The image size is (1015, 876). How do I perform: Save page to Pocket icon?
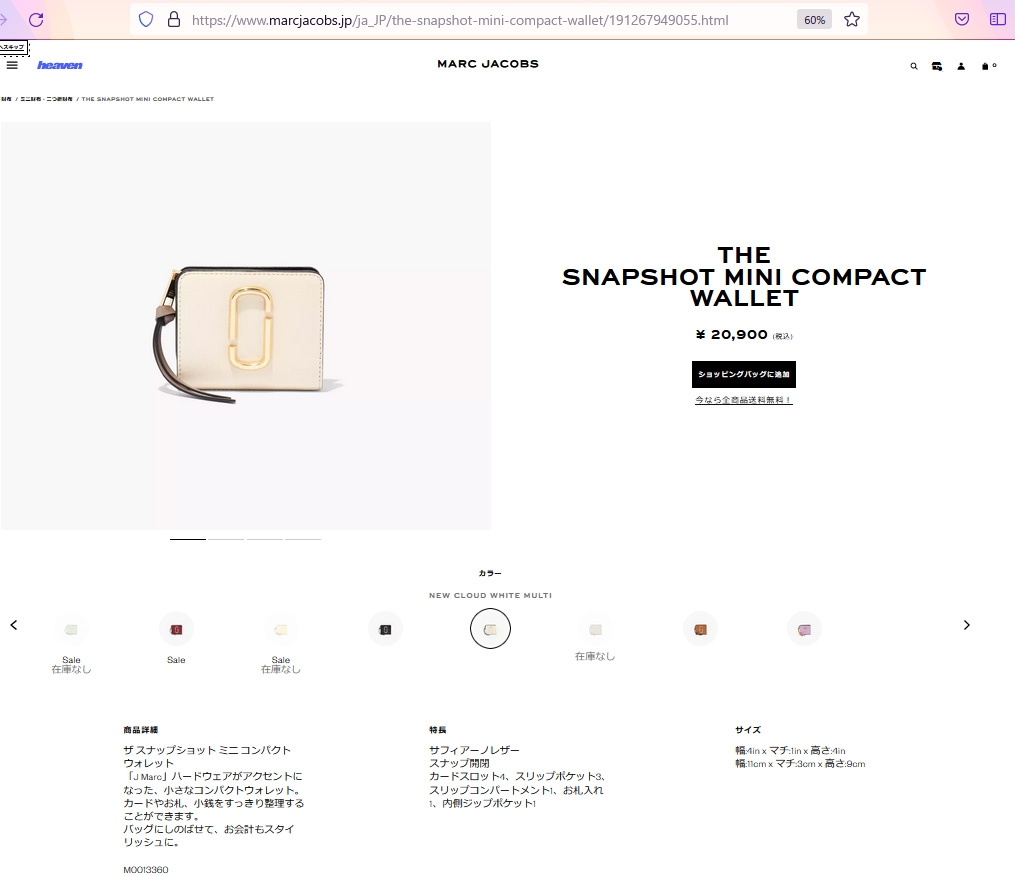[962, 20]
